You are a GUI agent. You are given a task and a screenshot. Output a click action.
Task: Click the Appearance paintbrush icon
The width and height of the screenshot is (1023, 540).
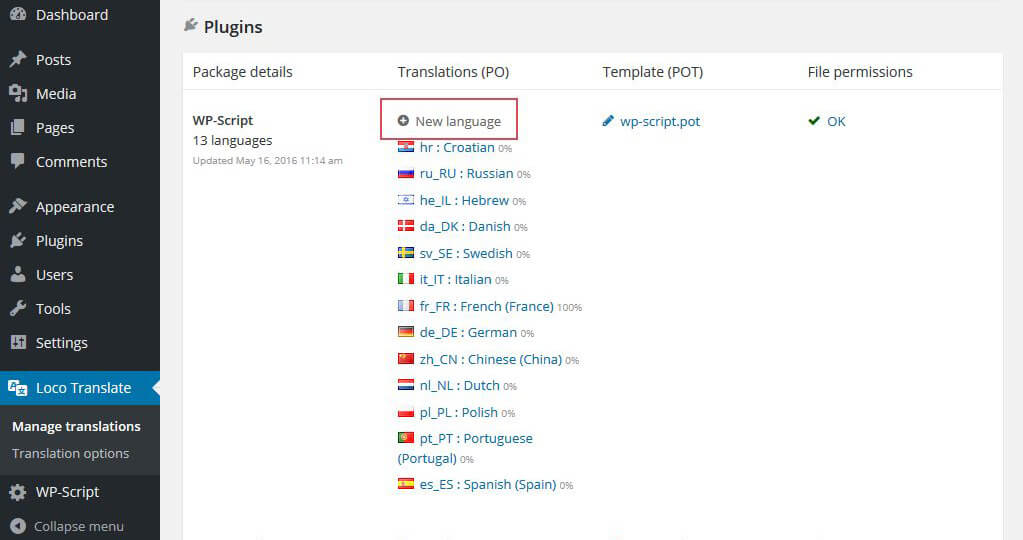tap(18, 206)
